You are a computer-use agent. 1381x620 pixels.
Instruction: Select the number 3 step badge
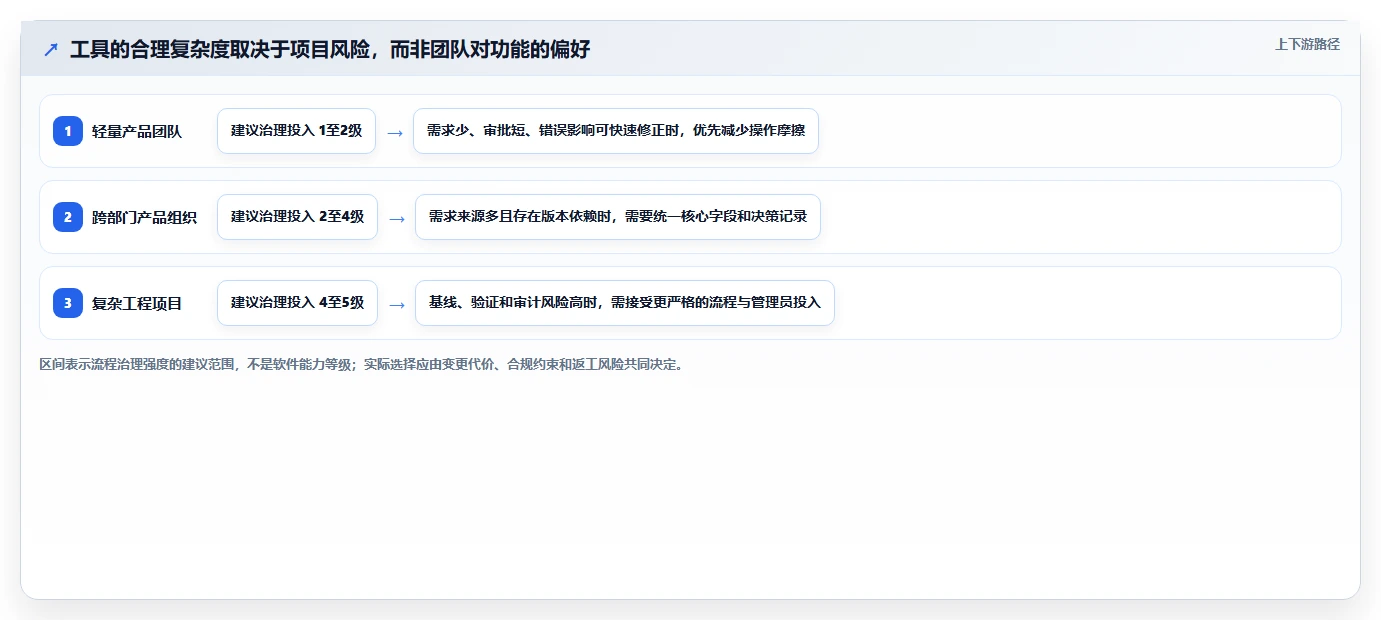(x=68, y=303)
